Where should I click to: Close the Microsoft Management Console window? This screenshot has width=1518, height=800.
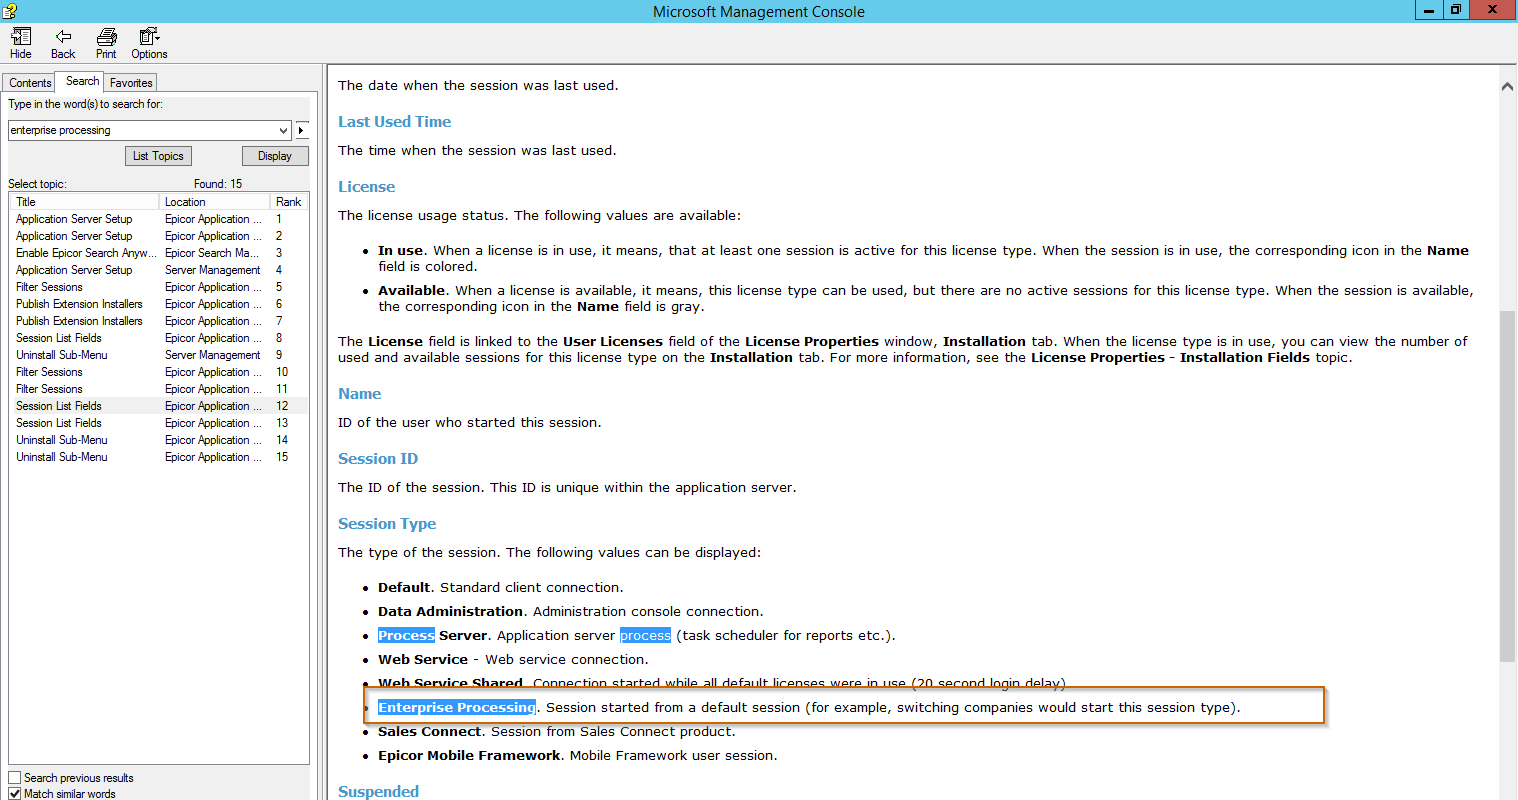[x=1493, y=10]
